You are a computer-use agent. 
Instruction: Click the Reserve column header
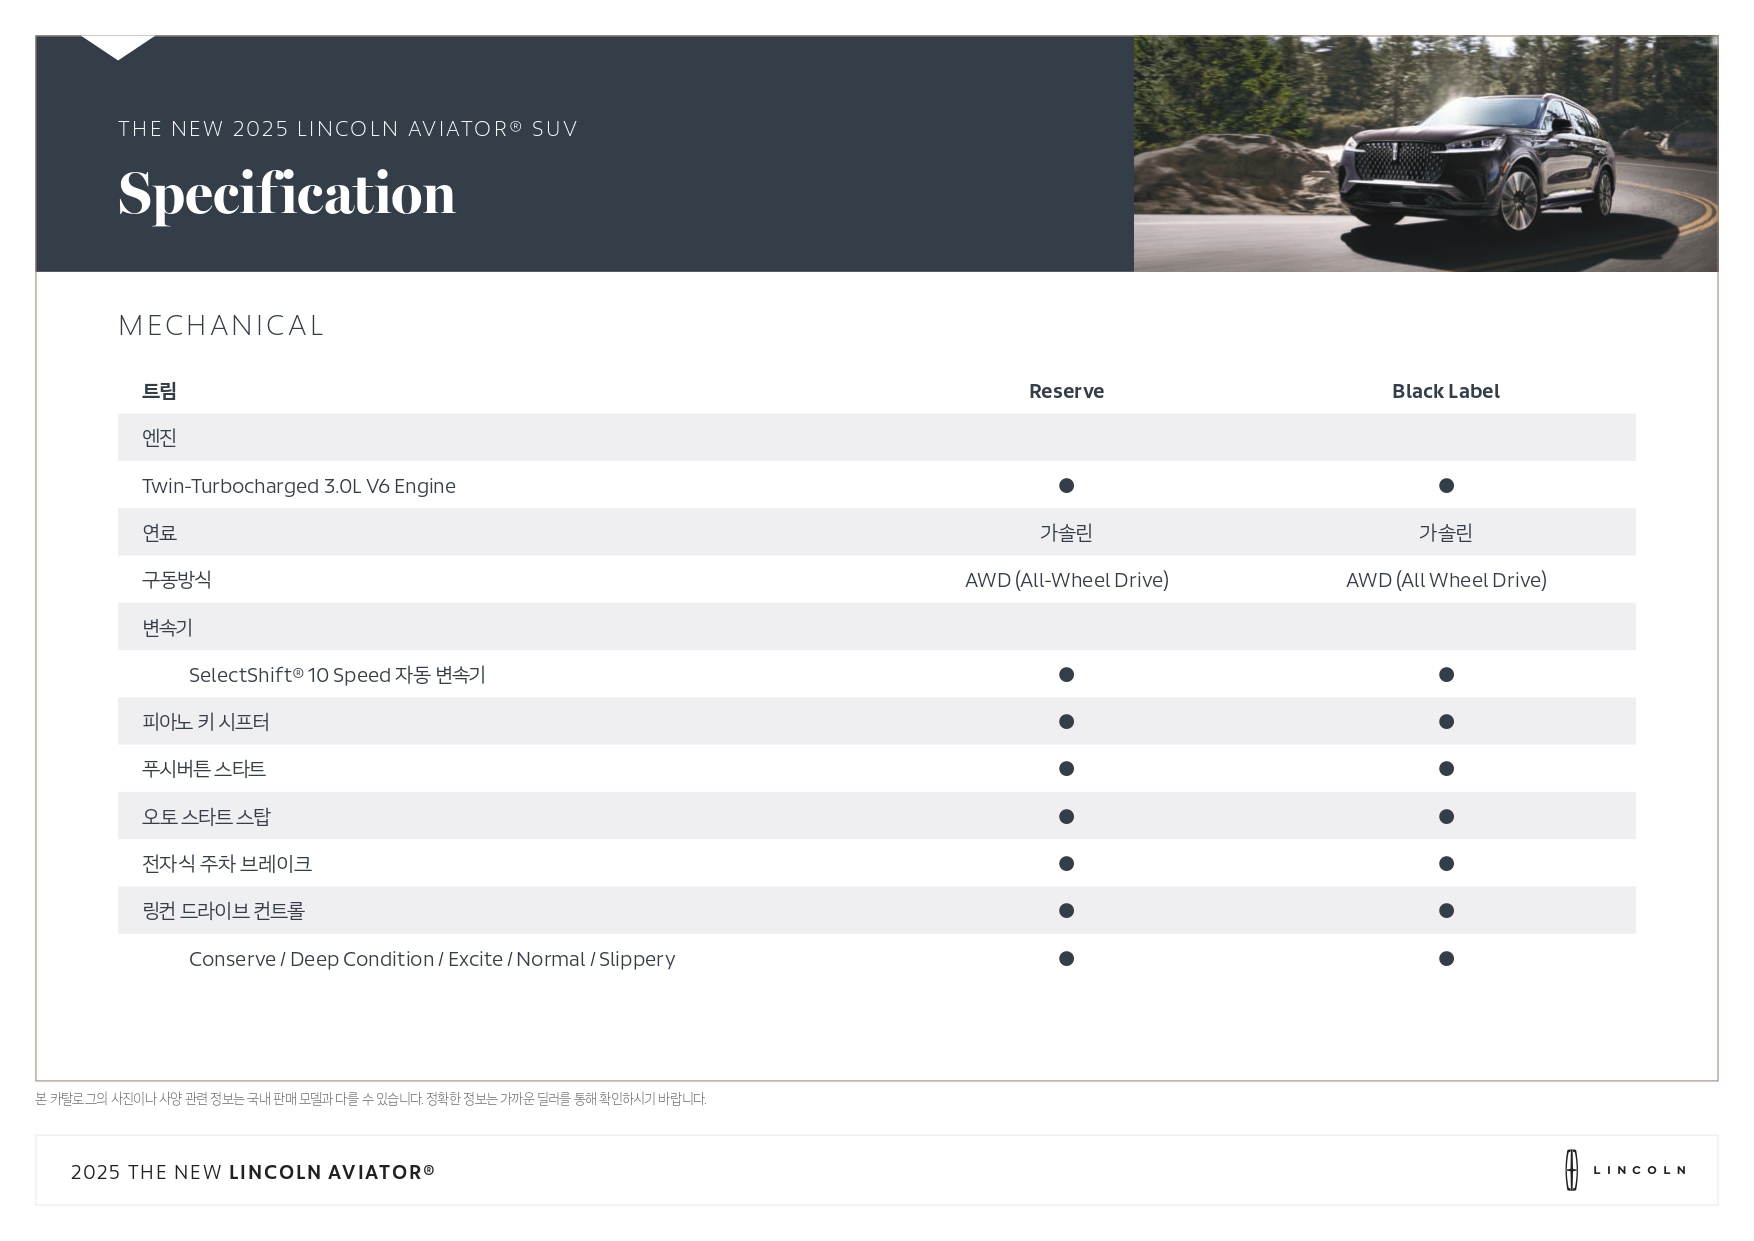pos(1066,391)
